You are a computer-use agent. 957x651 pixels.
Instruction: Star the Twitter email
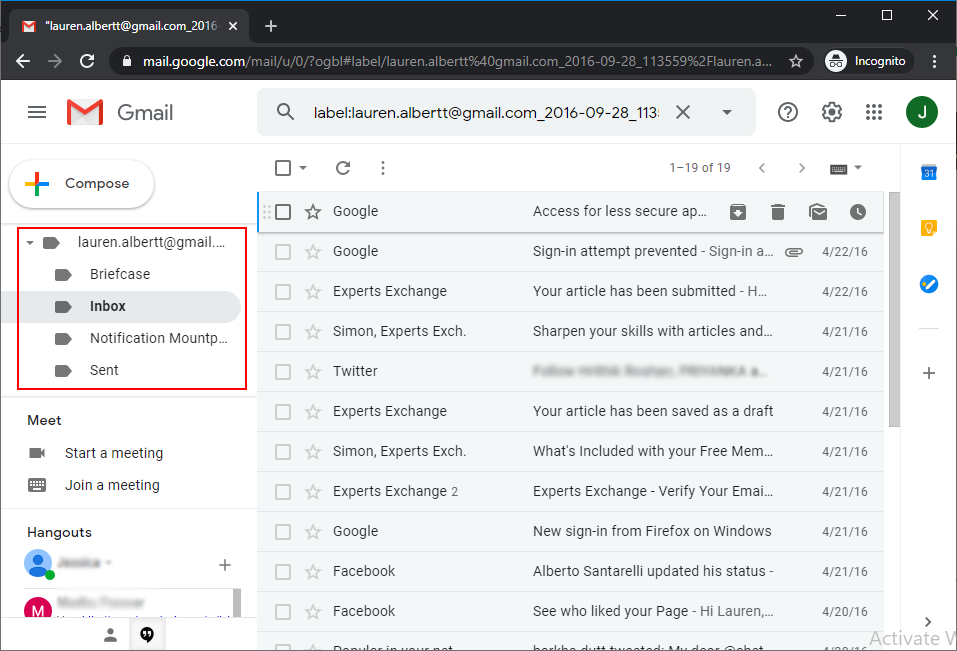[x=313, y=371]
